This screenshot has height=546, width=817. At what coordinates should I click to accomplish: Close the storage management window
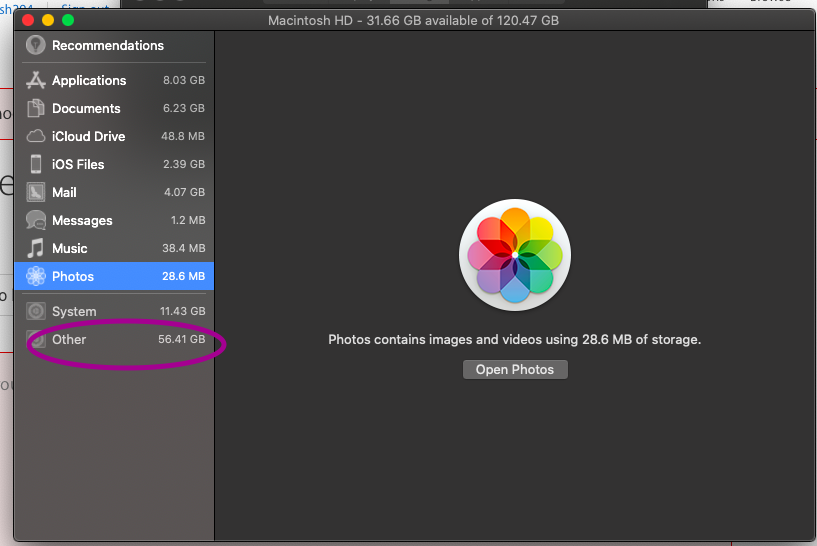pyautogui.click(x=28, y=20)
